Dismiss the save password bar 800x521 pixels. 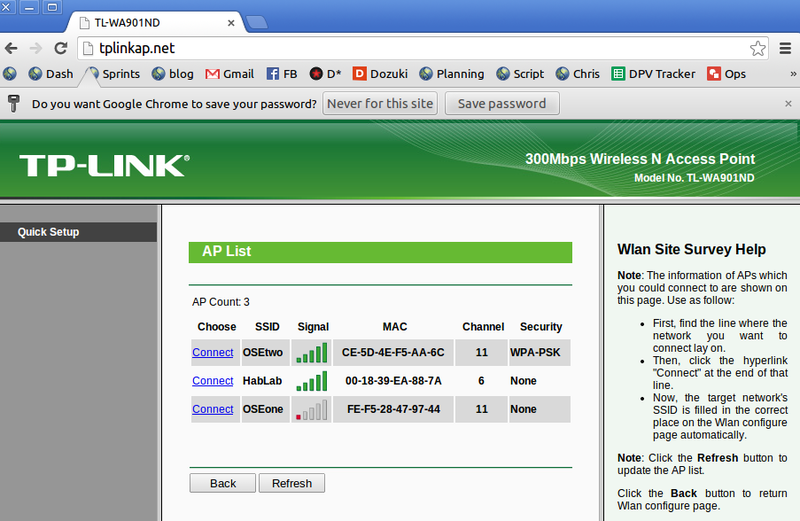click(788, 104)
